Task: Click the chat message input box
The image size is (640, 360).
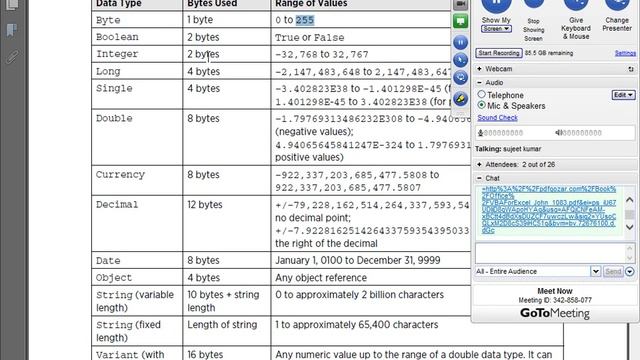Action: coord(550,253)
